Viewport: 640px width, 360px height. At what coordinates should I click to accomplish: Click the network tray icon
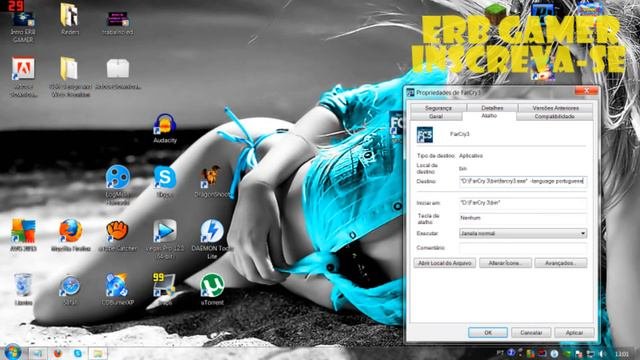pos(591,353)
